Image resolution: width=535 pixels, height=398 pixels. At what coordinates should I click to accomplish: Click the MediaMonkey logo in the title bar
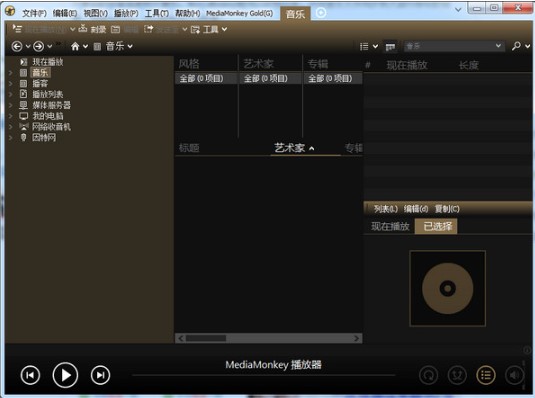(x=10, y=11)
